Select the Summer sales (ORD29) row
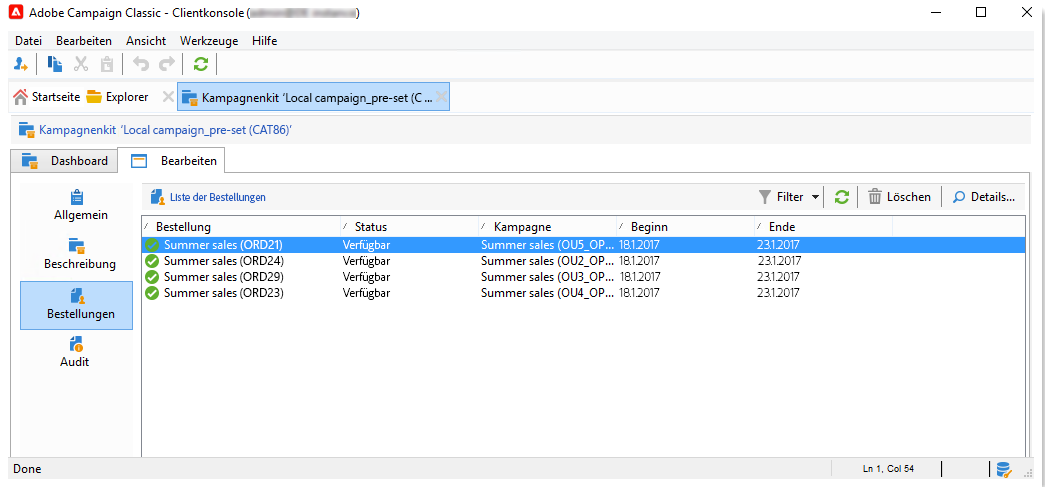This screenshot has height=487, width=1045. pos(583,276)
